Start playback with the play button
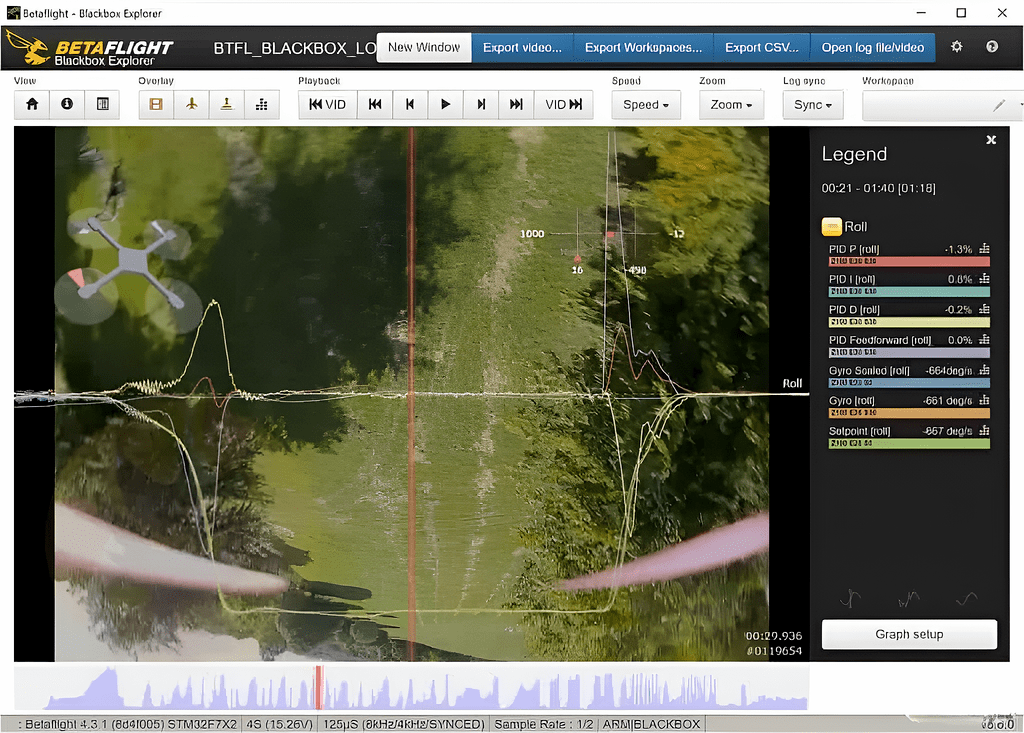The width and height of the screenshot is (1024, 733). (445, 105)
